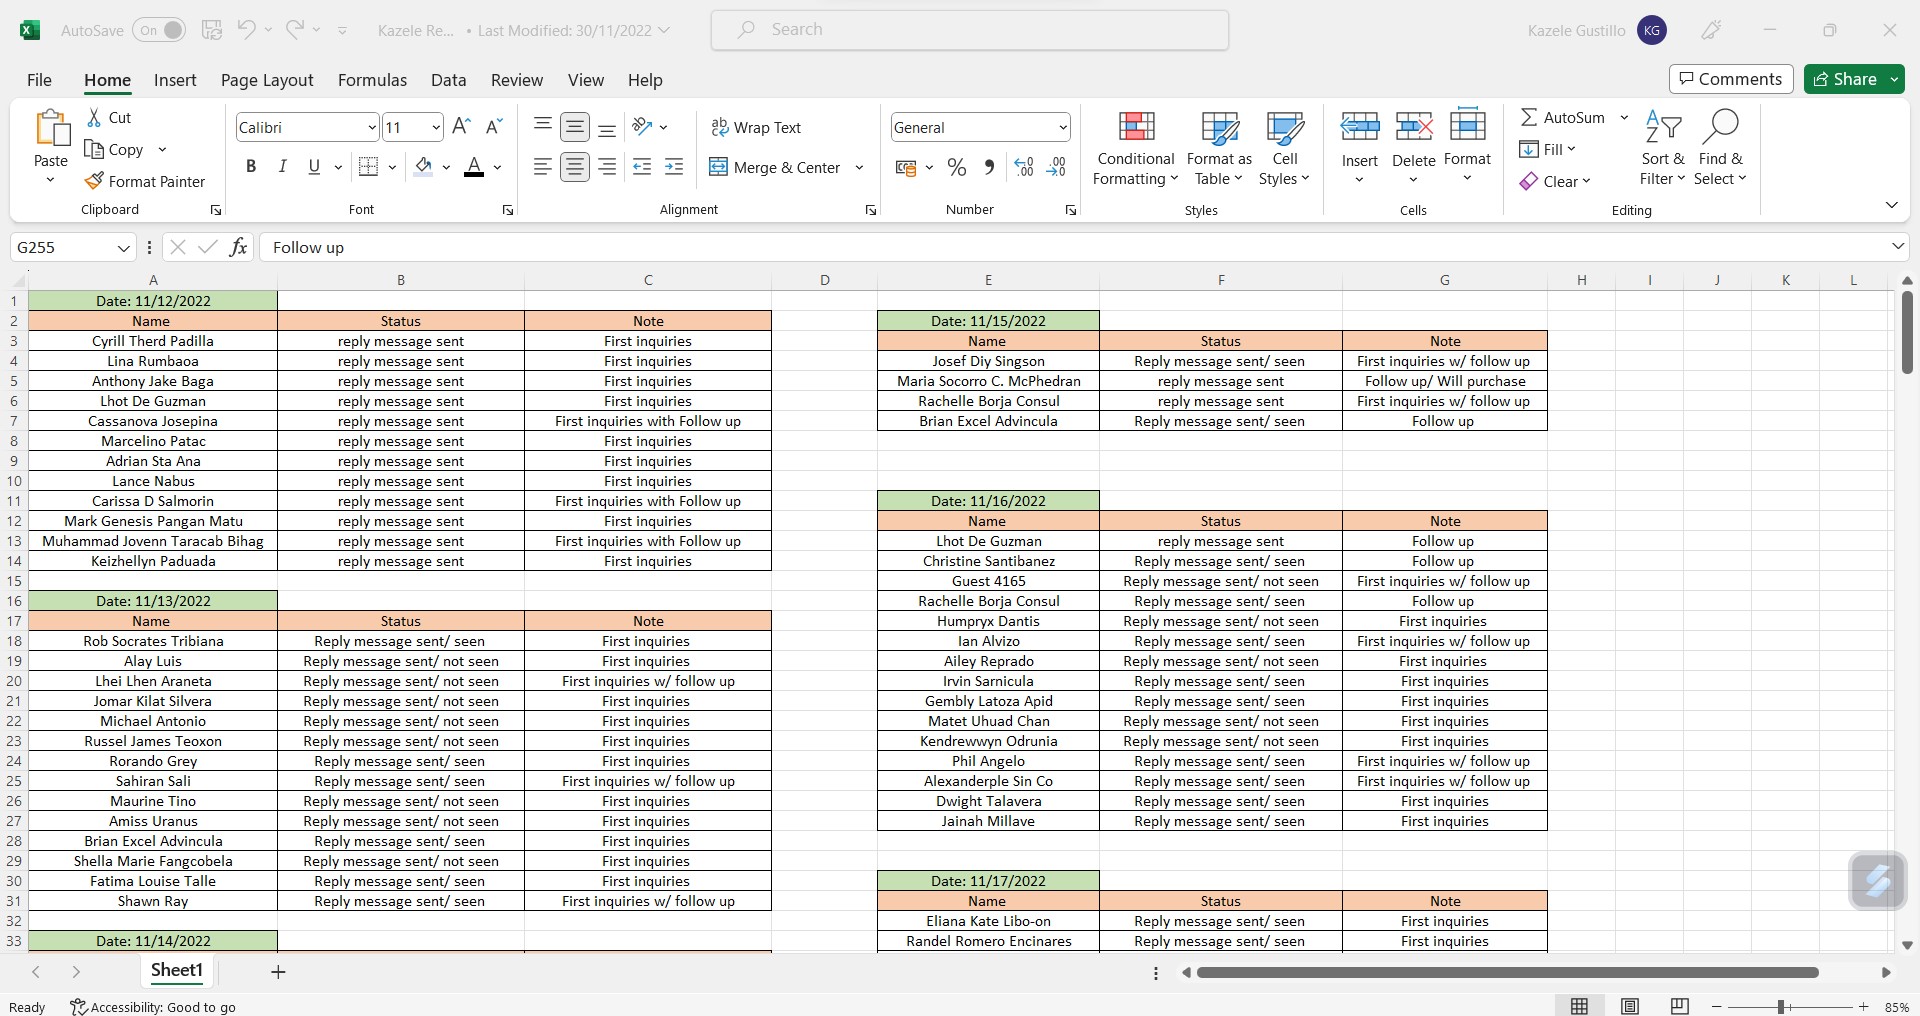1920x1016 pixels.
Task: Open the Fill dropdown
Action: click(x=1547, y=149)
